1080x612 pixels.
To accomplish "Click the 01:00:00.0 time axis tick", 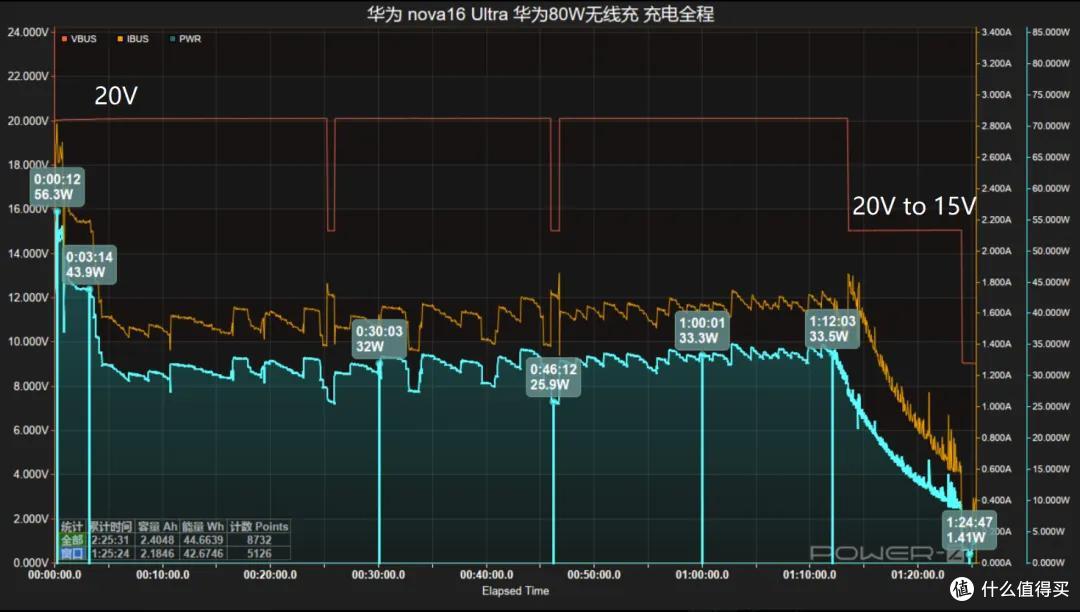I will coord(702,575).
